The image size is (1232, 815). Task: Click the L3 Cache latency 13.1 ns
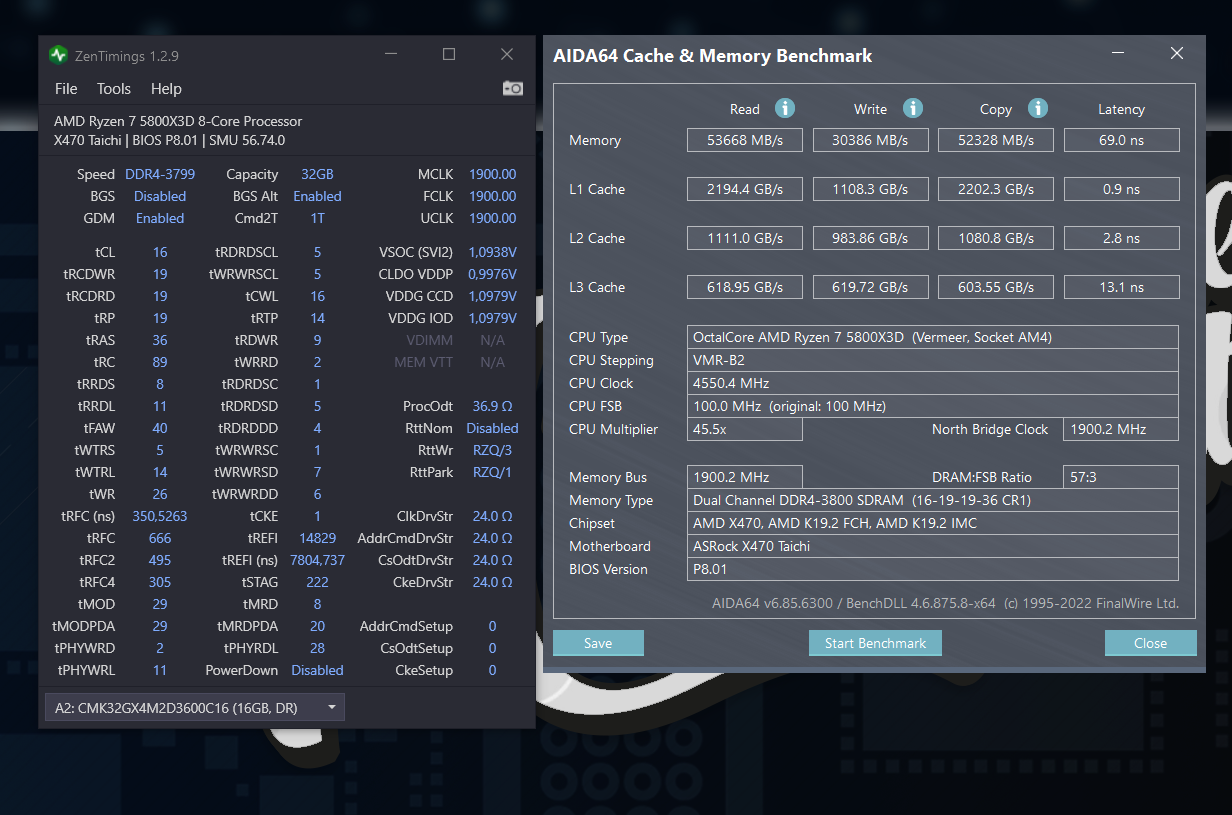[x=1121, y=287]
